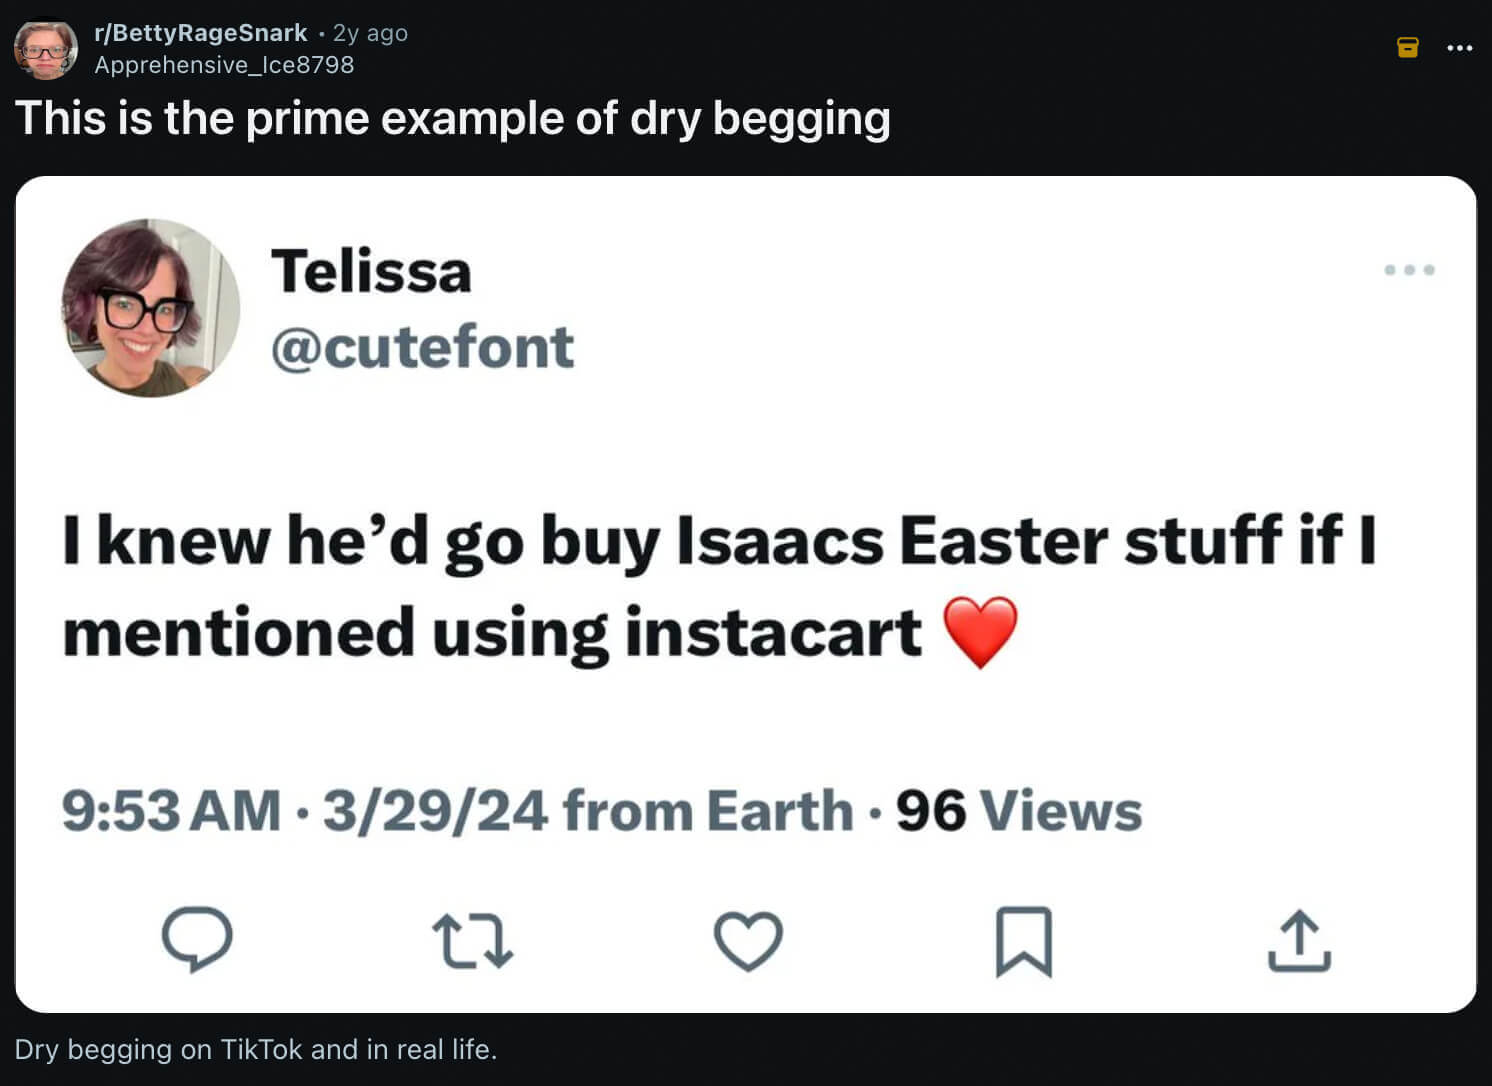Click the @cutefont handle
Viewport: 1492px width, 1086px height.
click(x=422, y=347)
